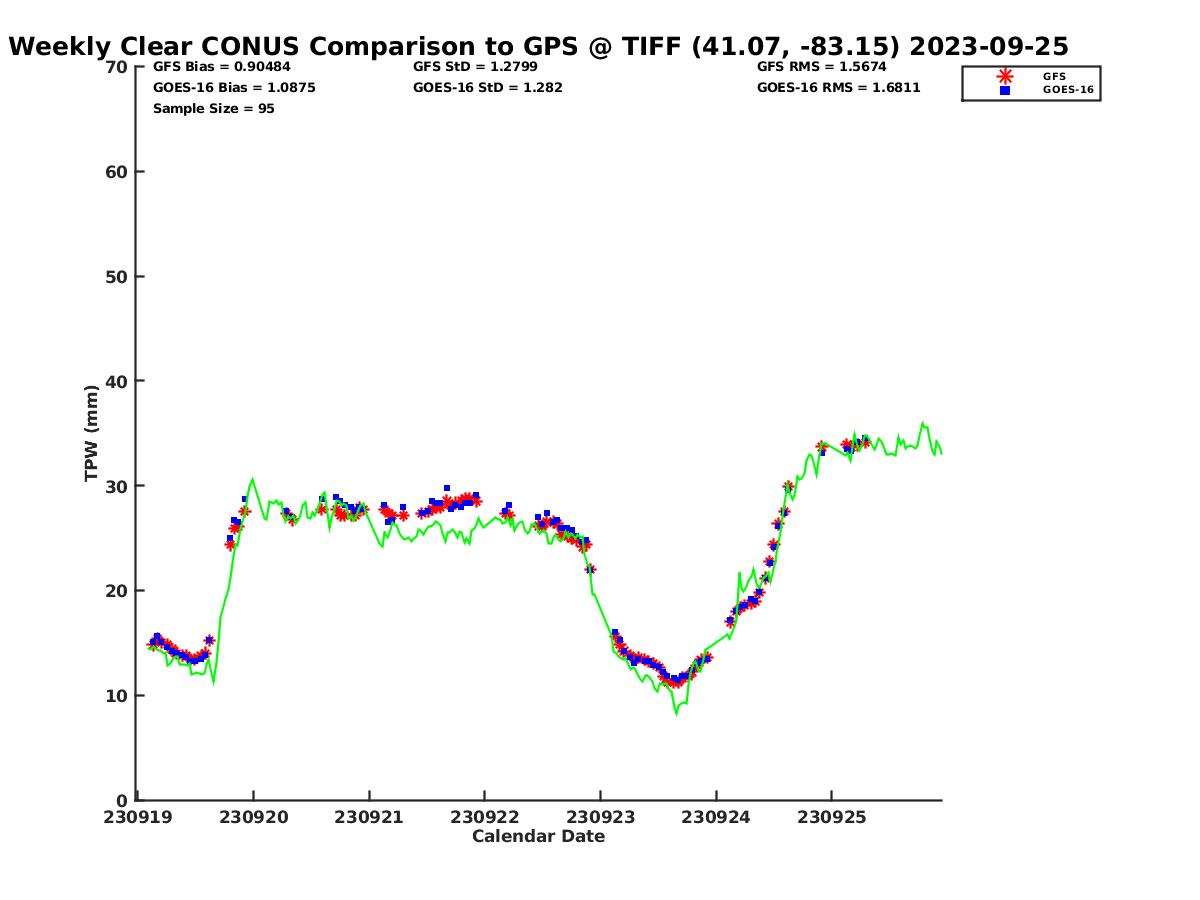Select the 230922 date tick label

(485, 817)
